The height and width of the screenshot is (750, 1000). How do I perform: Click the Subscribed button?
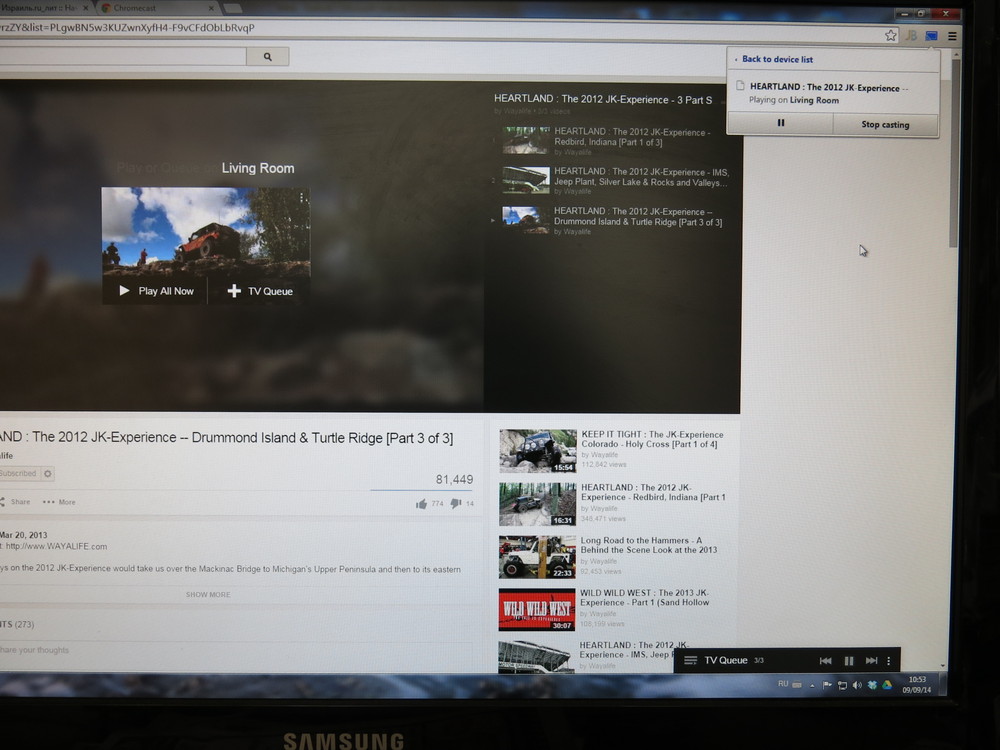[x=18, y=473]
